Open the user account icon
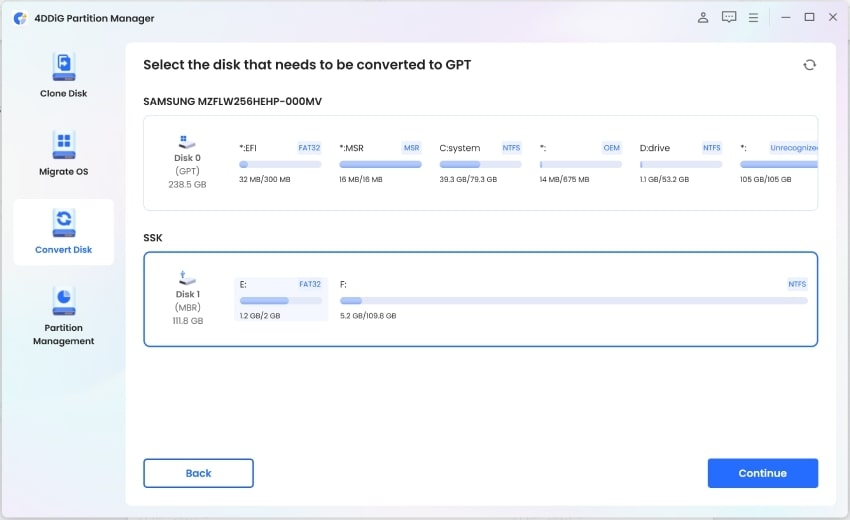 (x=703, y=17)
